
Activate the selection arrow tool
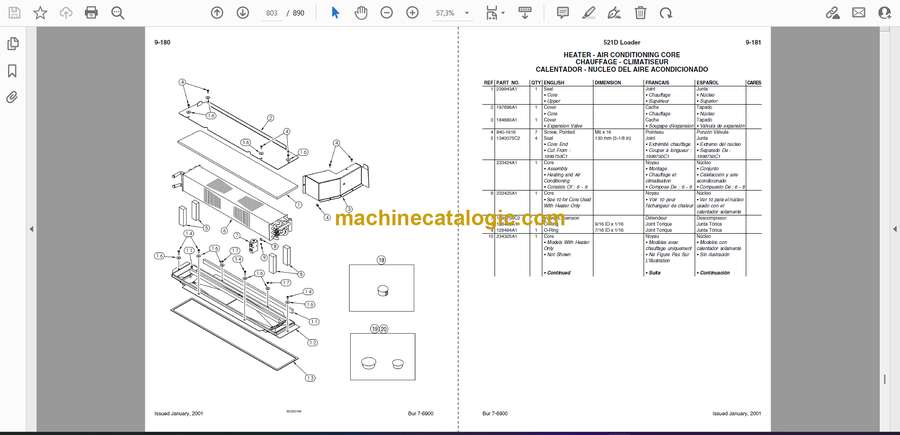tap(336, 13)
